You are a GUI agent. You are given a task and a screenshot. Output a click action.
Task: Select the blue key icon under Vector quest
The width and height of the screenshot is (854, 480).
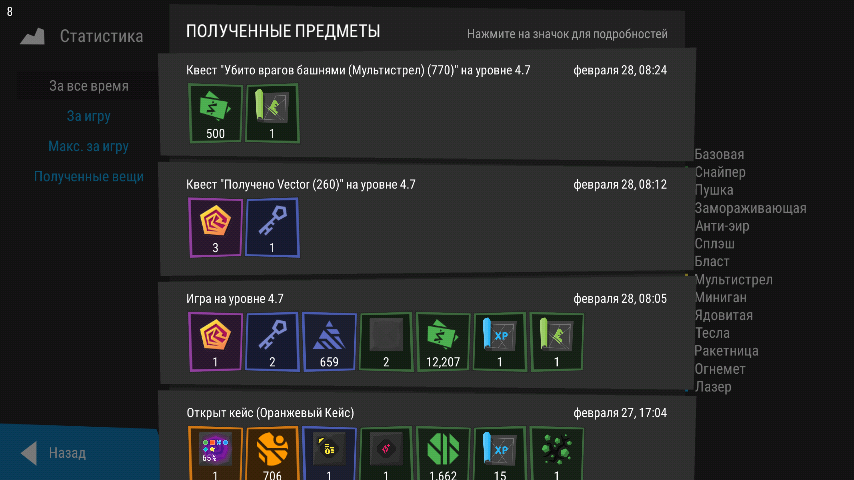click(272, 228)
